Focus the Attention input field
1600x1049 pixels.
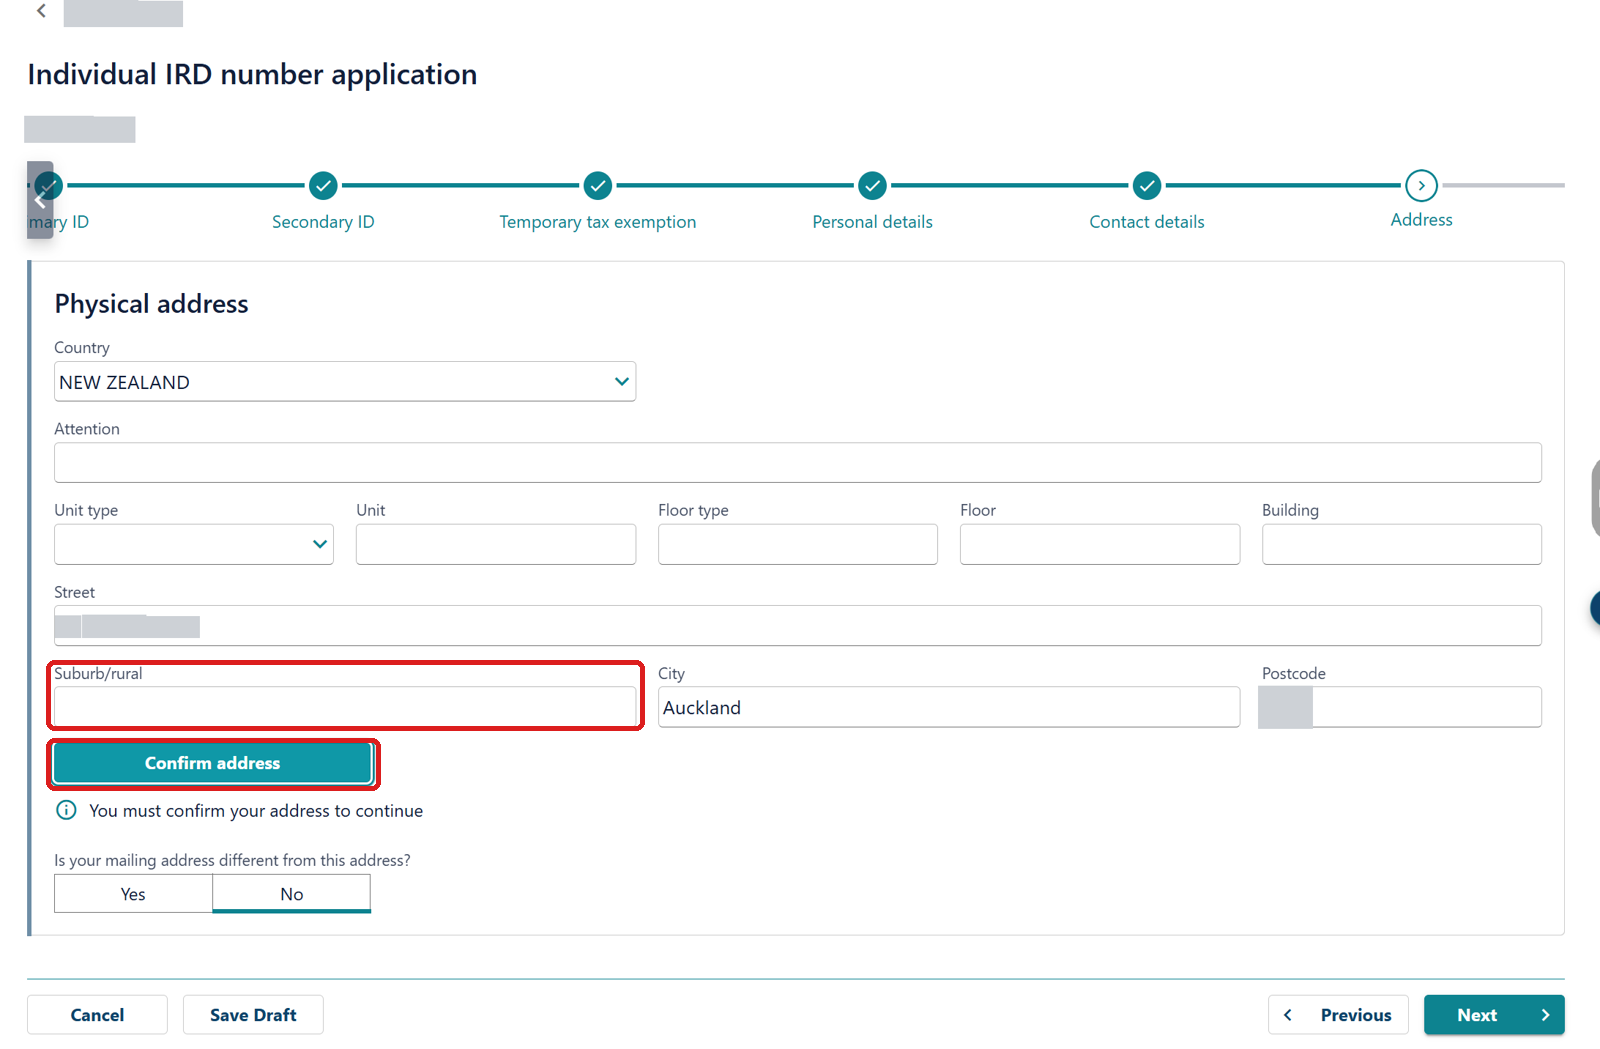coord(798,463)
